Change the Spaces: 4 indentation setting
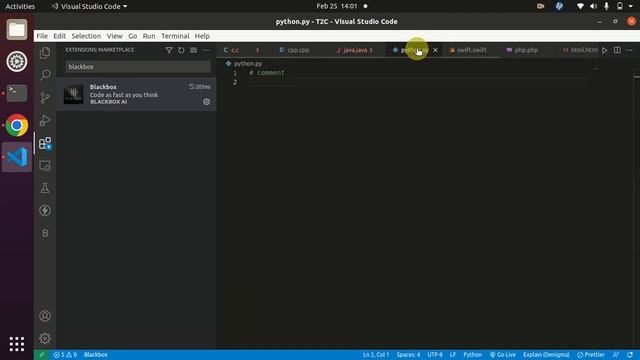 tap(408, 355)
